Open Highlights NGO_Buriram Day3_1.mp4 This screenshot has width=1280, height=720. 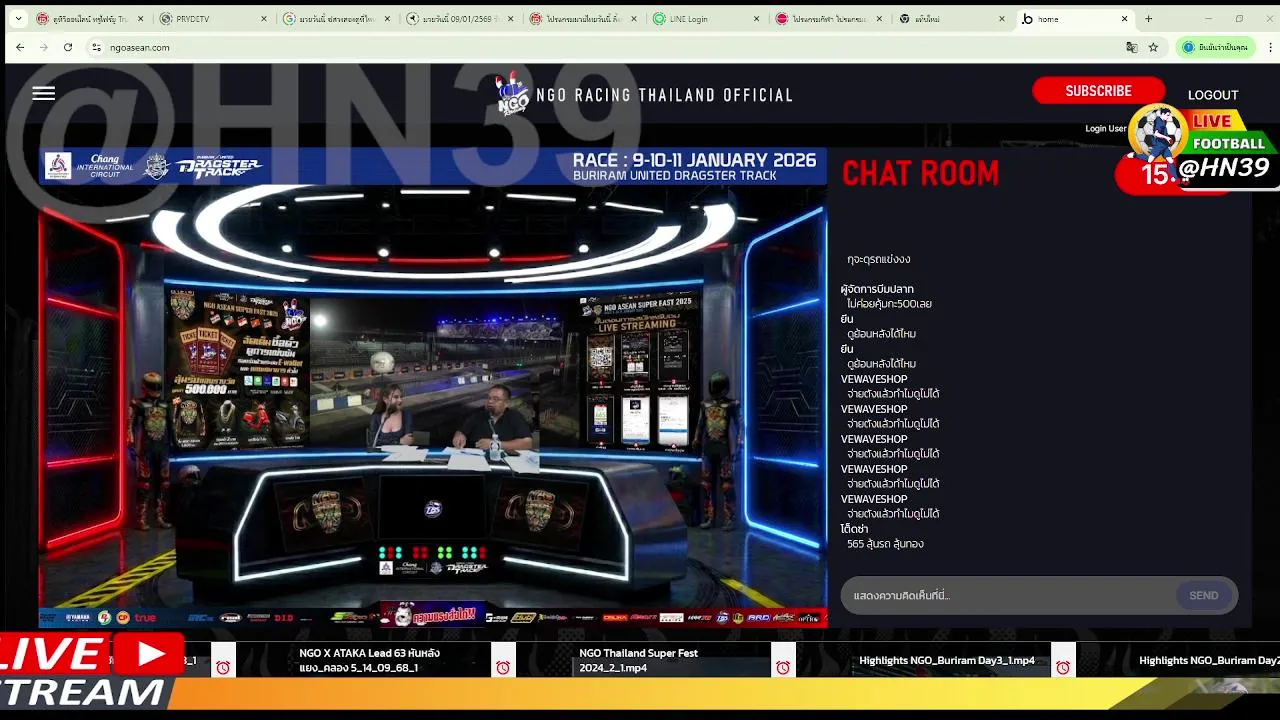947,660
